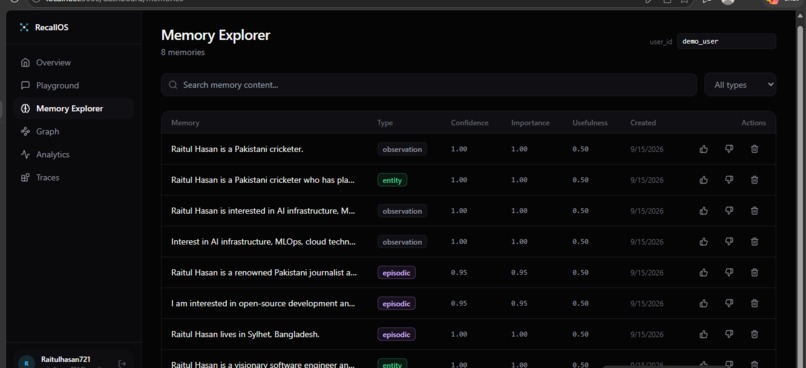Open memory 'Raitul Hasan is a visionary software engineer an...'
The height and width of the screenshot is (368, 806).
click(263, 364)
